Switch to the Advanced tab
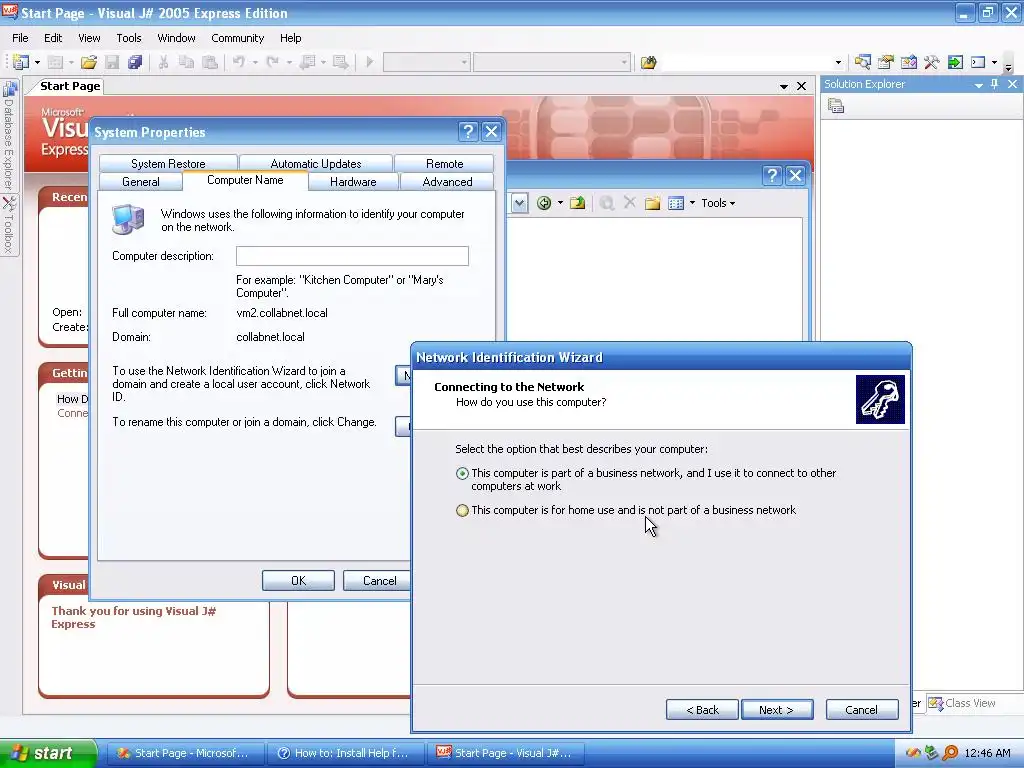Screen dimensions: 1024x768 447,182
